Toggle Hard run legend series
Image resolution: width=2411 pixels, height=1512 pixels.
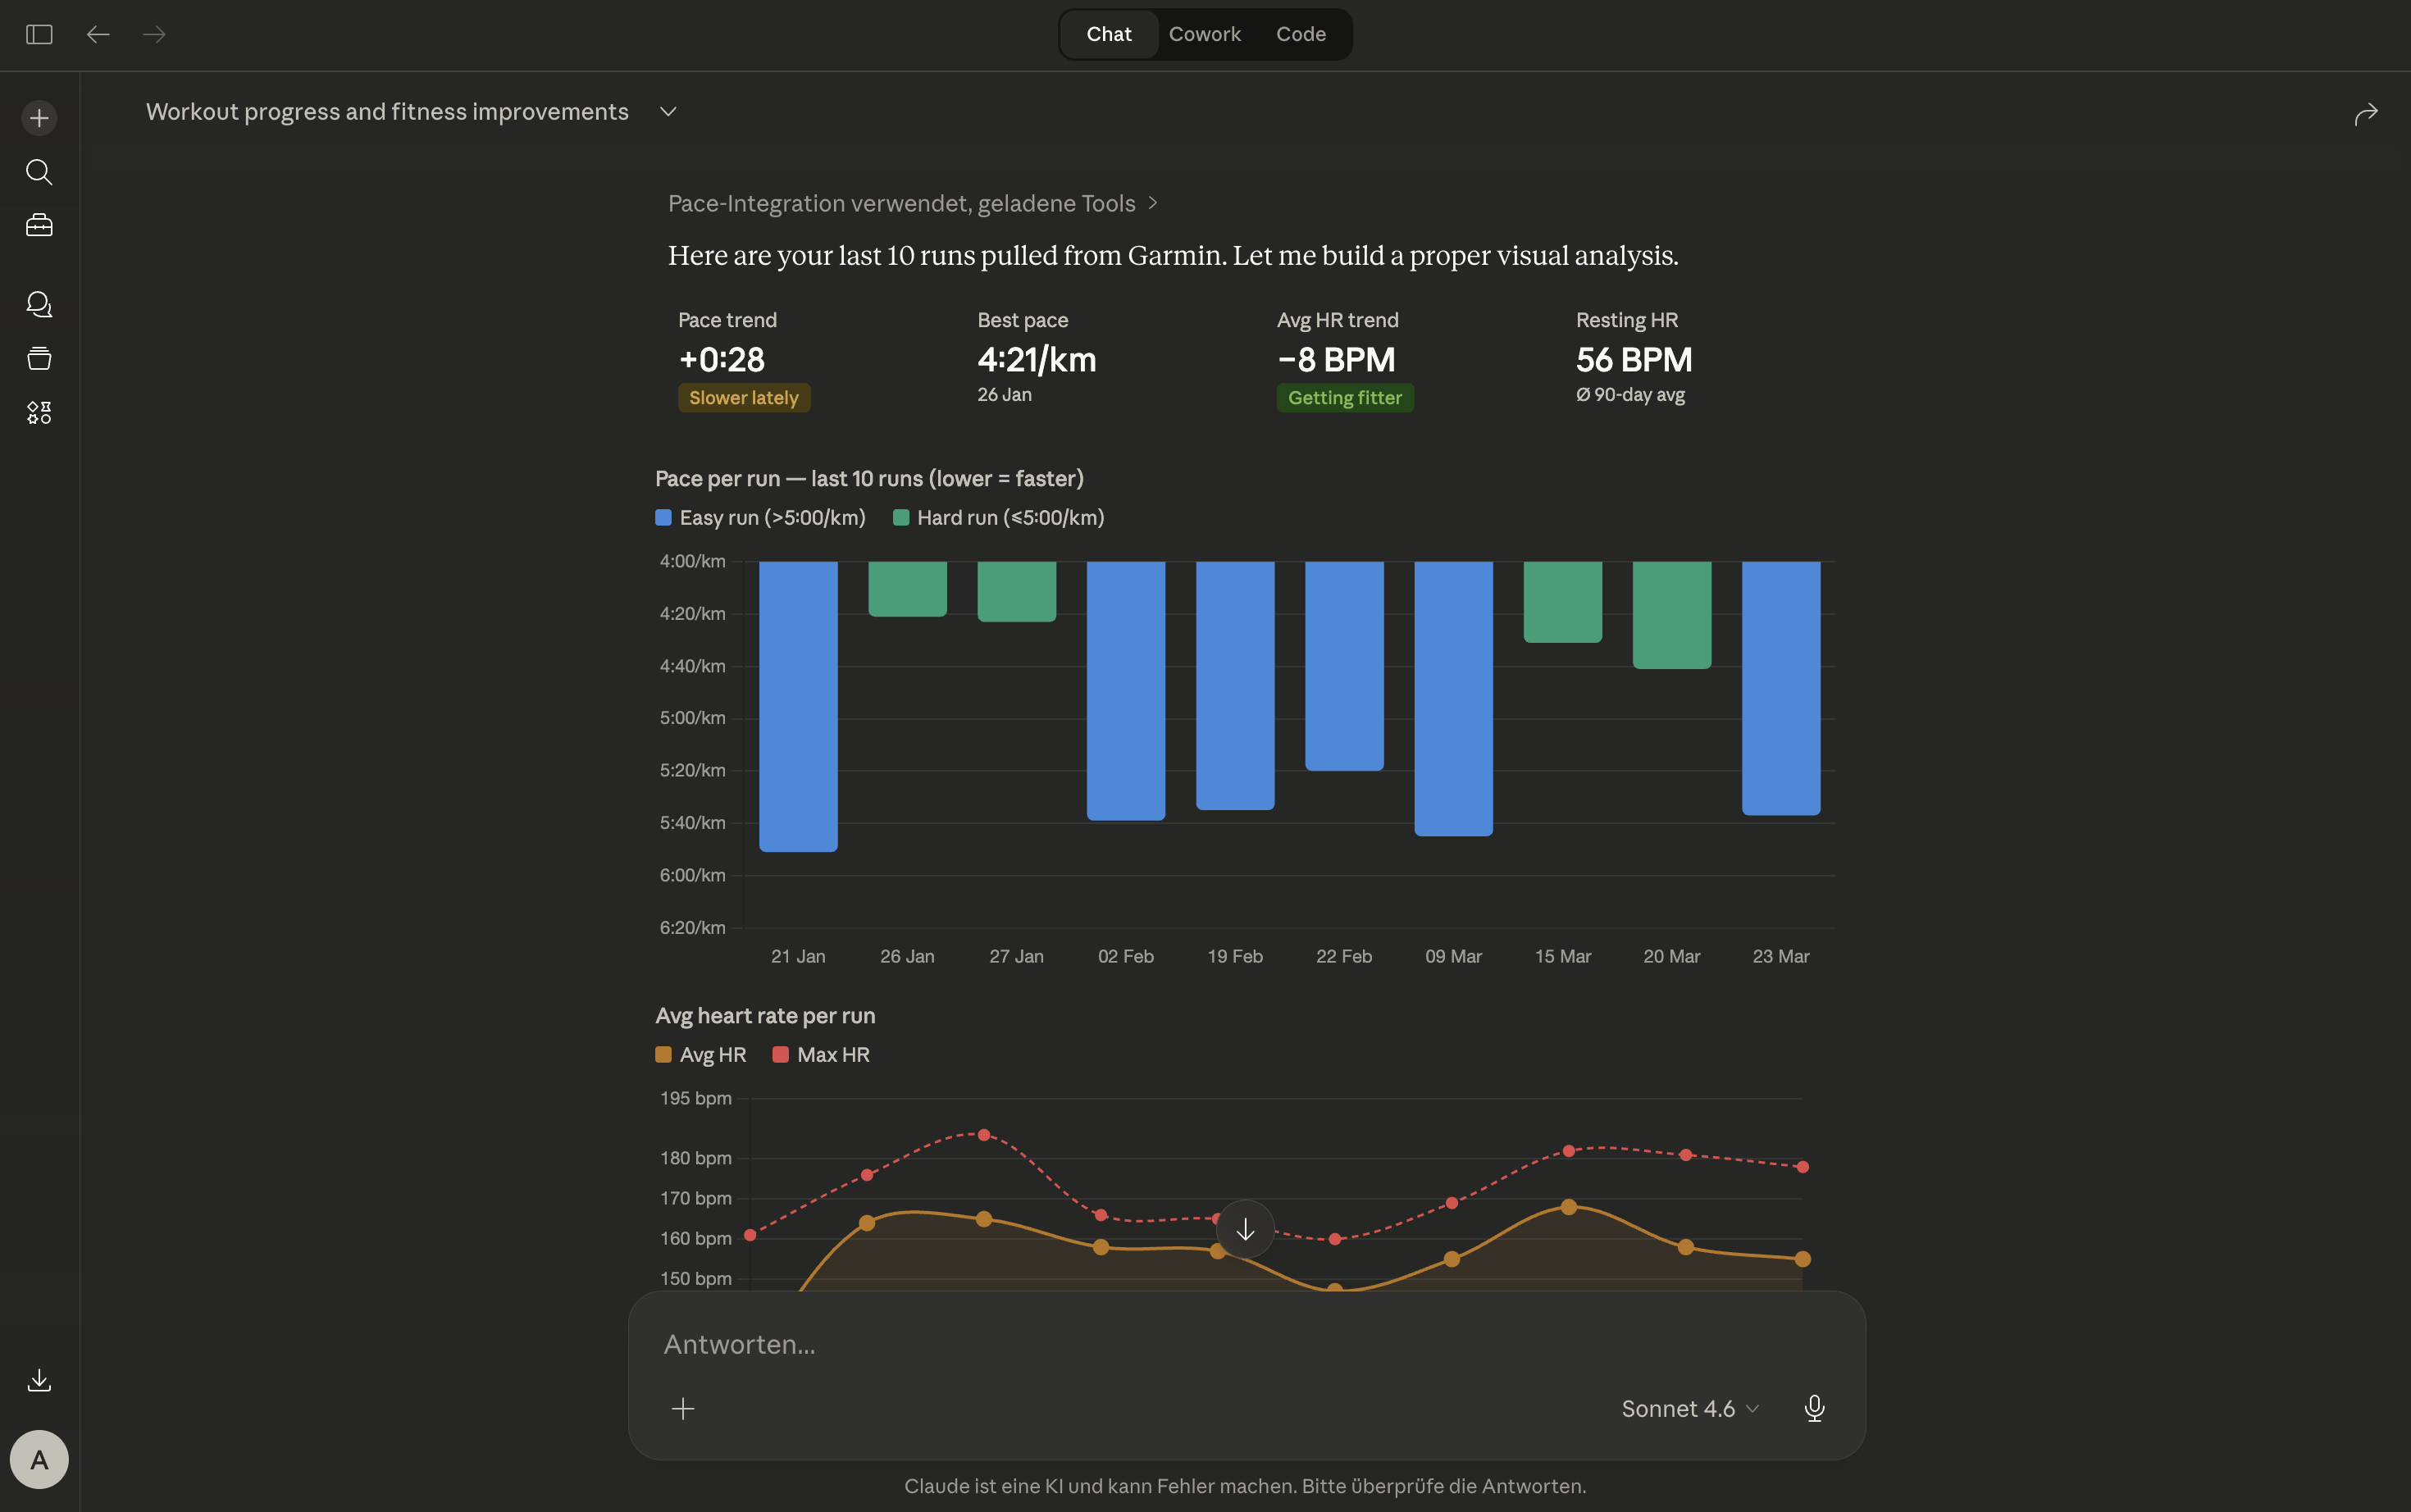(998, 518)
